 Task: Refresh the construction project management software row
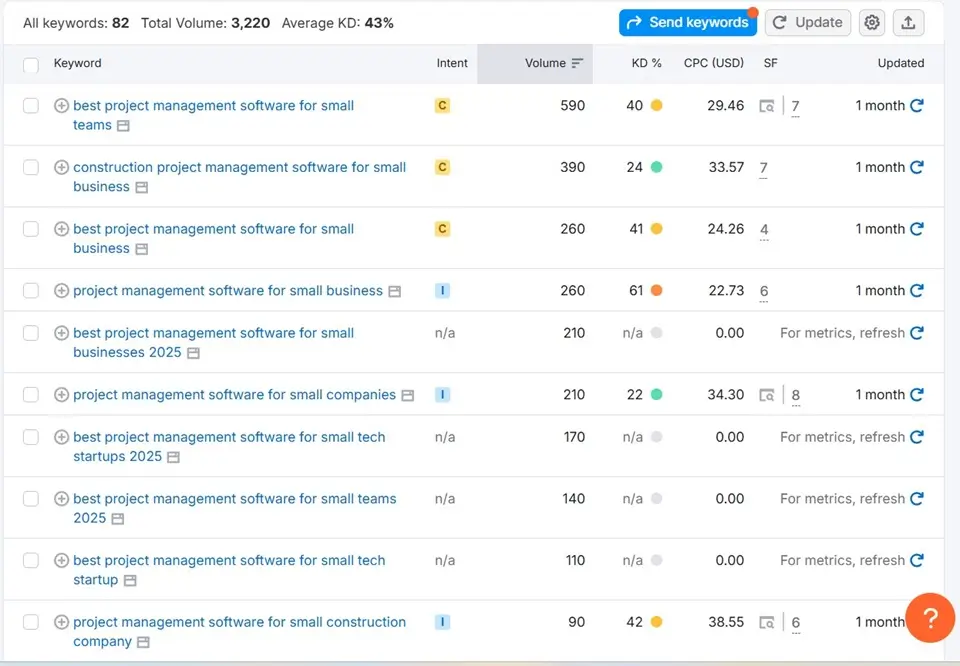917,167
